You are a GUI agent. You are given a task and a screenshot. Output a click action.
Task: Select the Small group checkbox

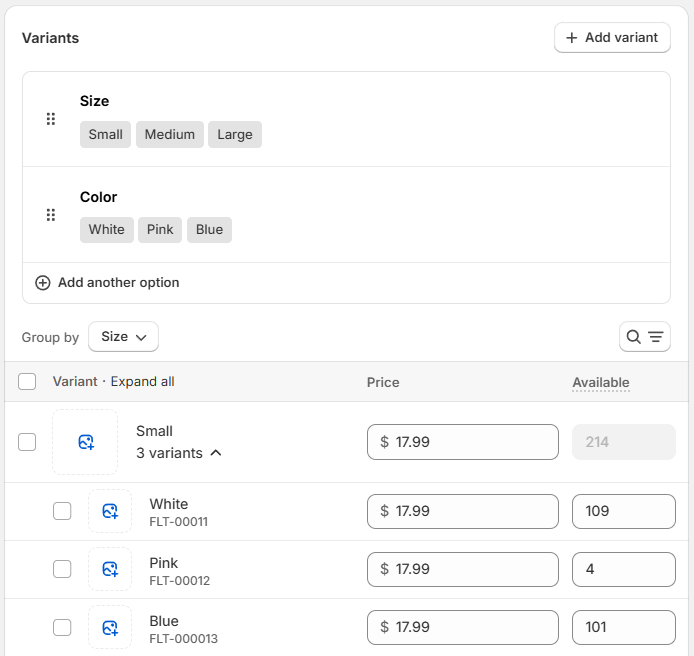(28, 442)
